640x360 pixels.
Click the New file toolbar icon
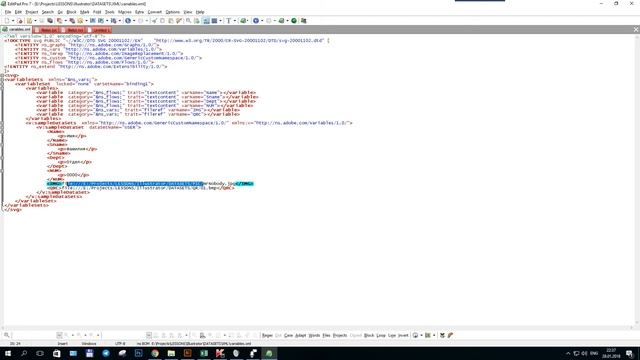(x=7, y=21)
